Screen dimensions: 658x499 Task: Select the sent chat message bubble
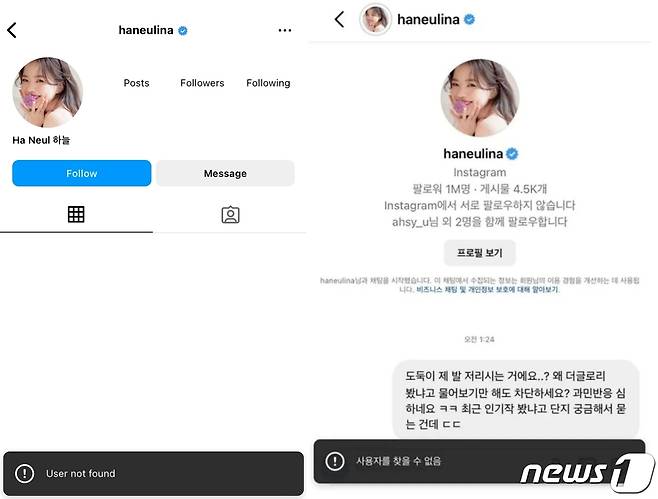click(x=516, y=400)
